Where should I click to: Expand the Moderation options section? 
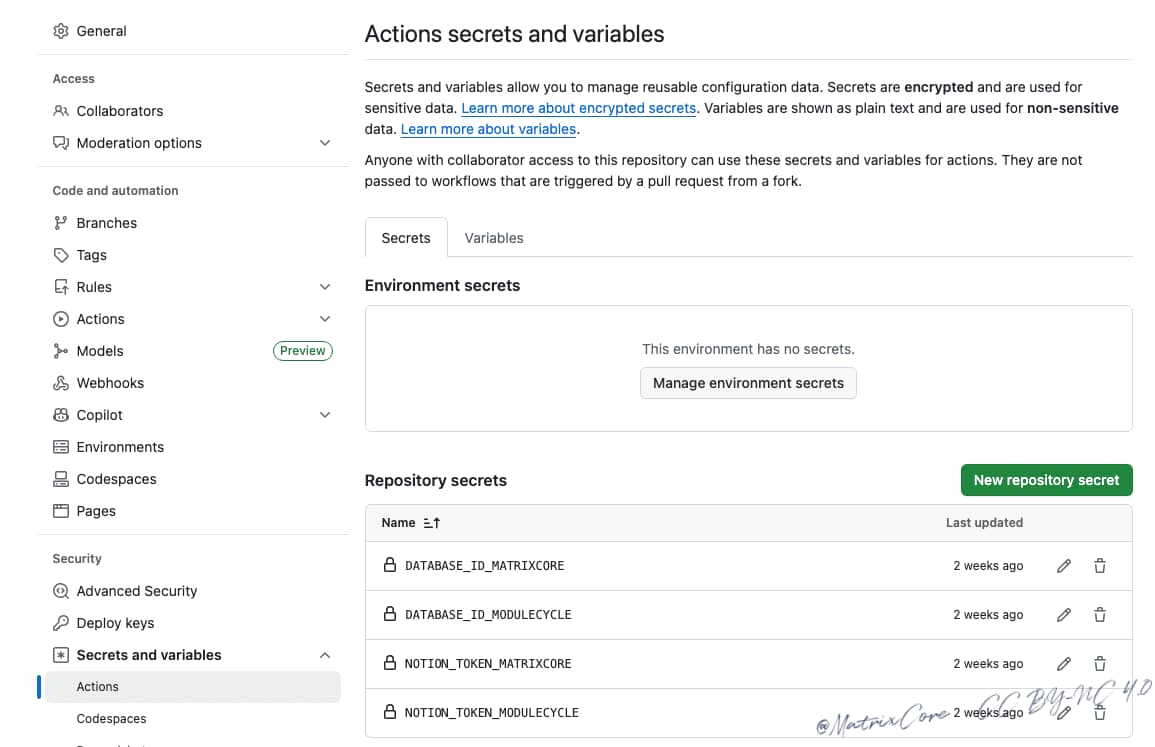pos(324,143)
